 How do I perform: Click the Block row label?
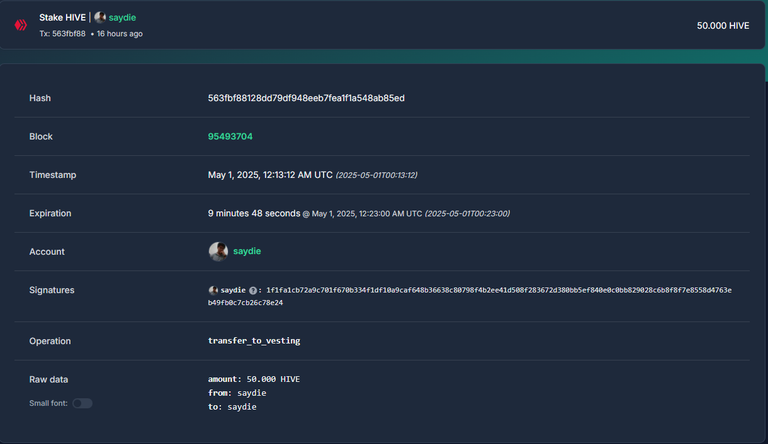41,136
